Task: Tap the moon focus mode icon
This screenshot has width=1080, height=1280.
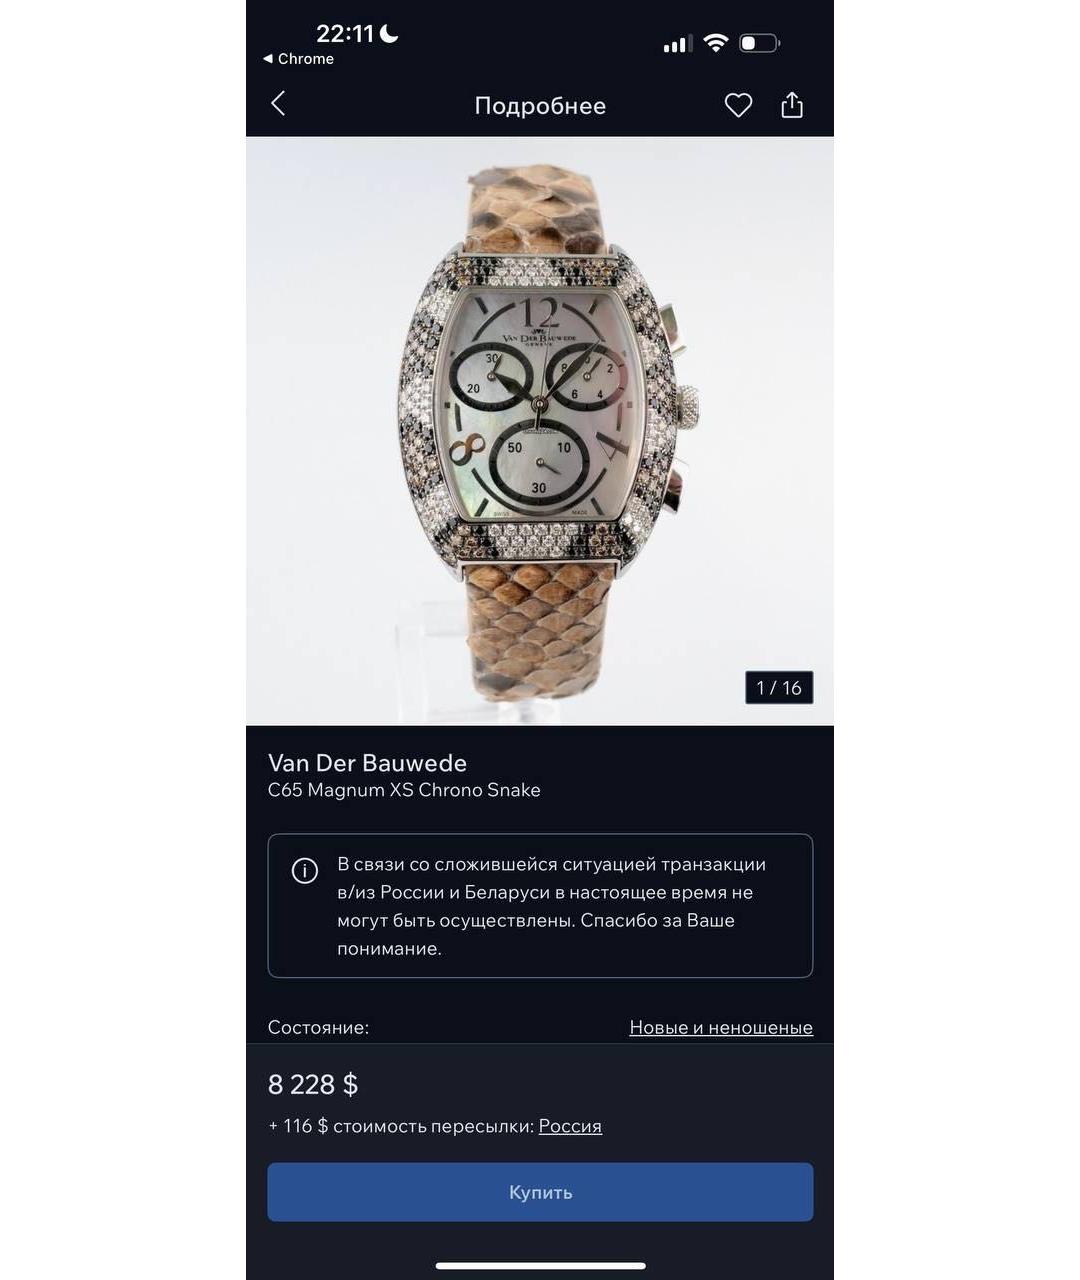Action: coord(389,34)
